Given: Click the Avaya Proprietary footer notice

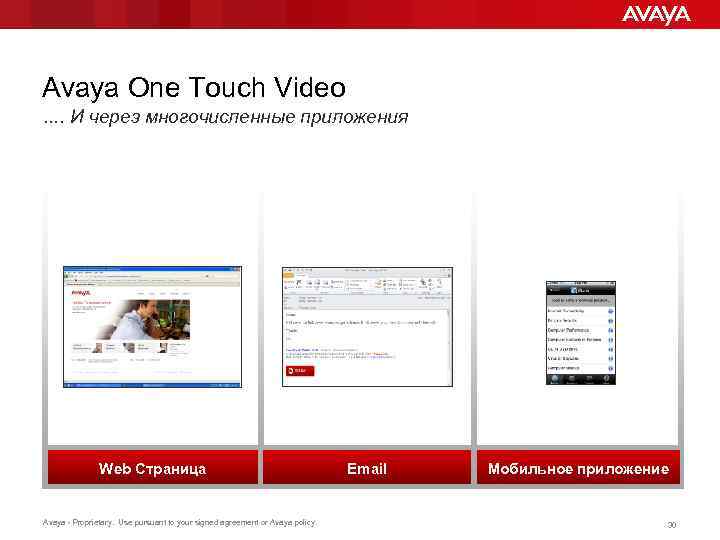Looking at the screenshot, I should coord(179,523).
